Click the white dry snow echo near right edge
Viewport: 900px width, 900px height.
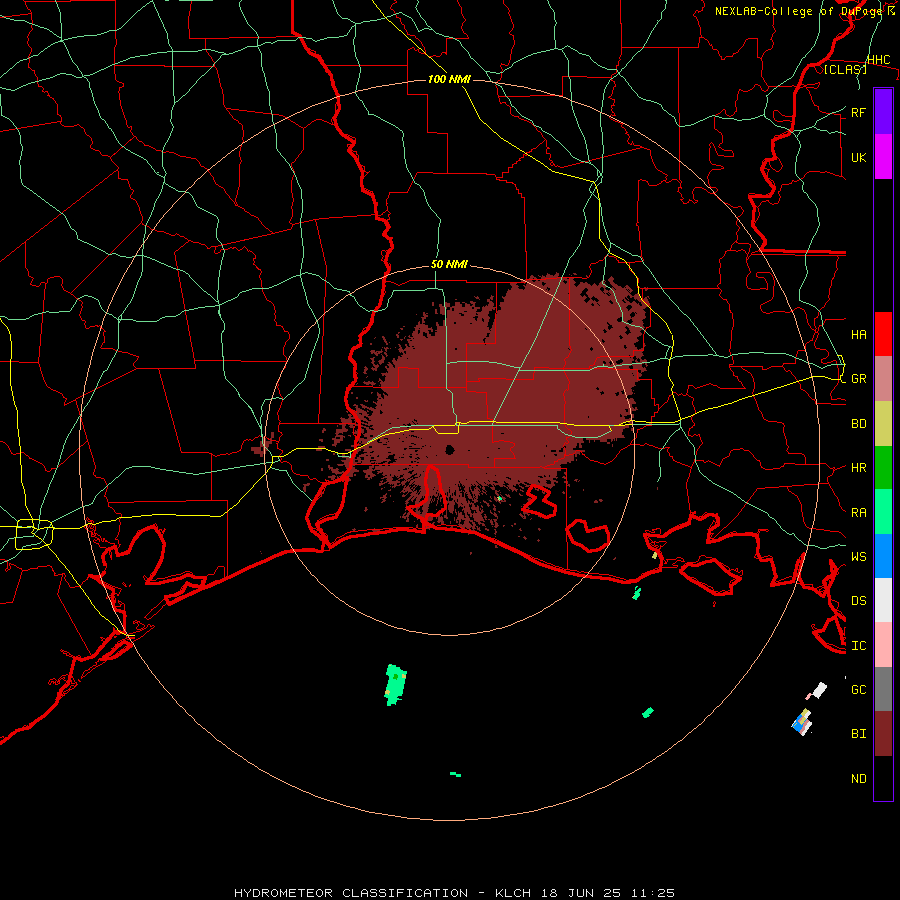coord(819,690)
